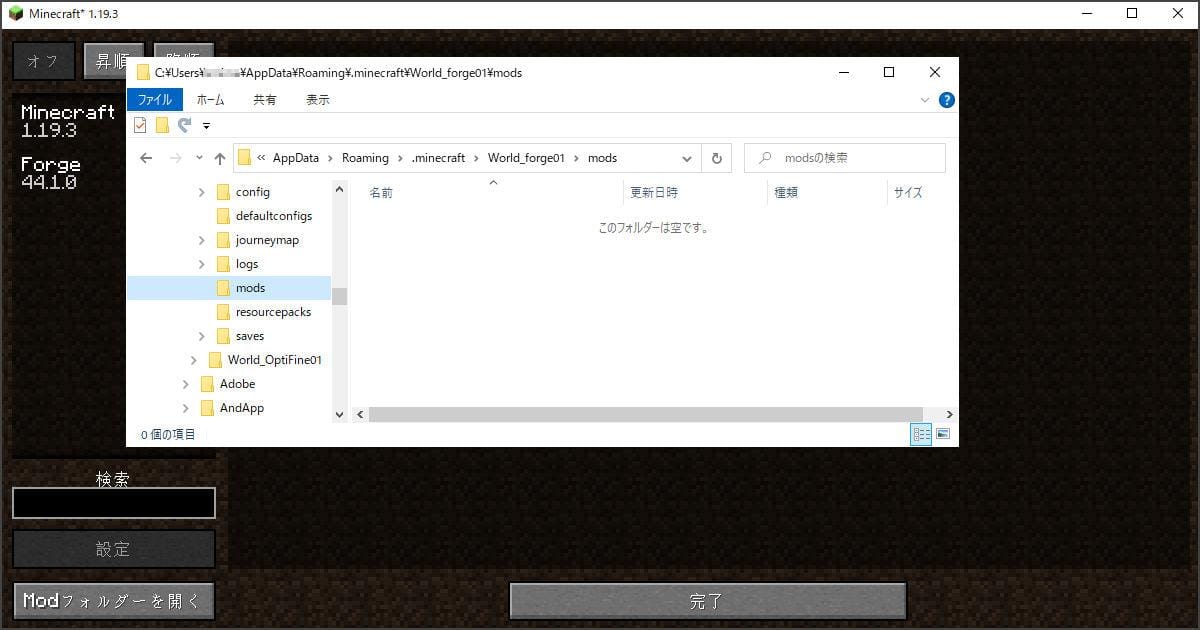The height and width of the screenshot is (630, 1200).
Task: Expand the Explorer ribbon chevron
Action: click(x=925, y=100)
